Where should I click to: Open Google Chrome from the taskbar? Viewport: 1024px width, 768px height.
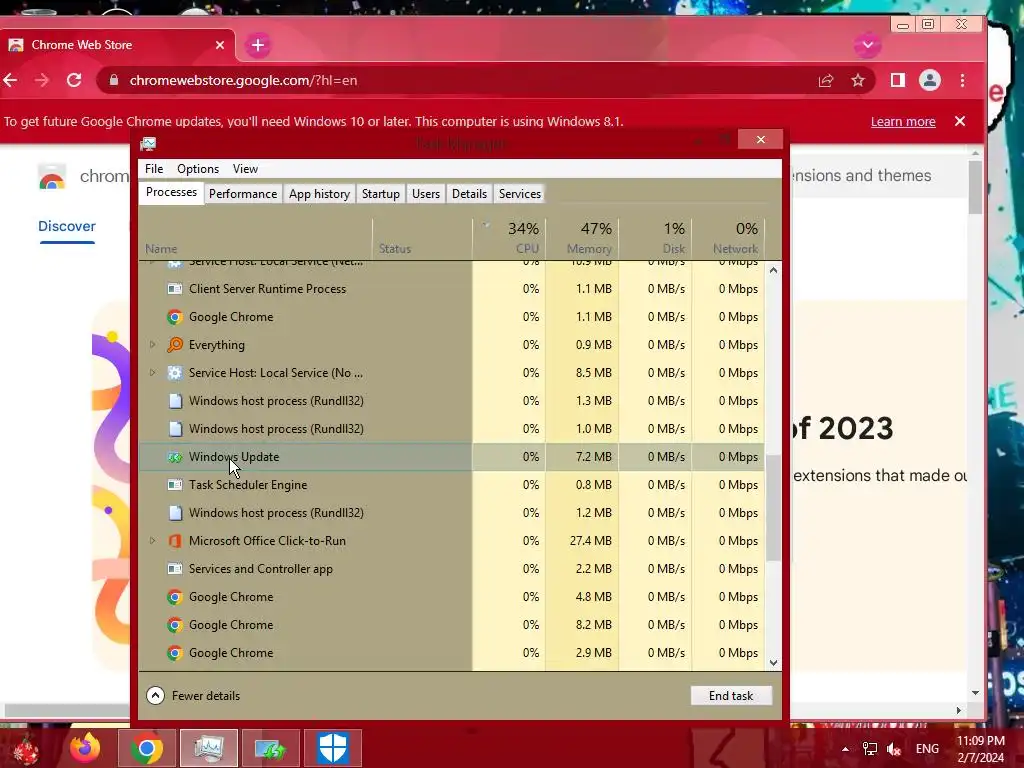(x=146, y=748)
